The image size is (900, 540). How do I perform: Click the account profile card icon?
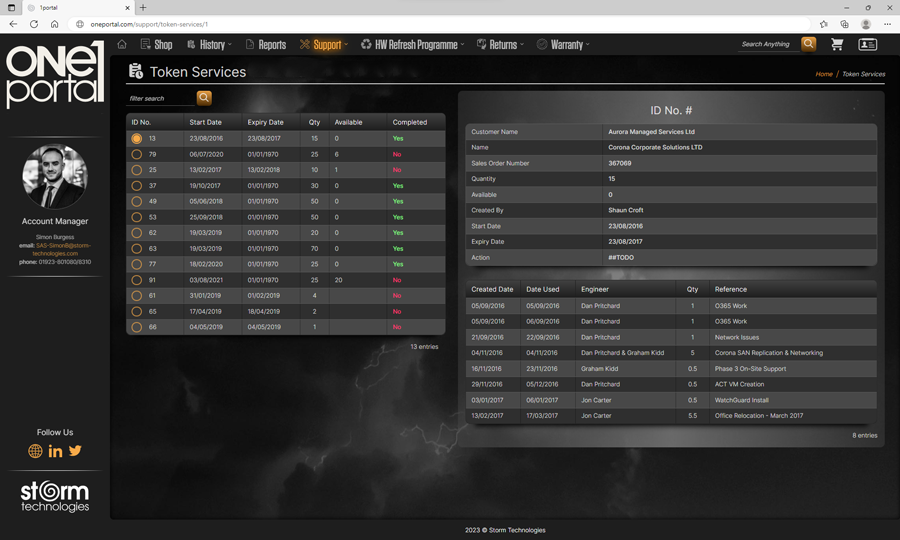[x=867, y=45]
